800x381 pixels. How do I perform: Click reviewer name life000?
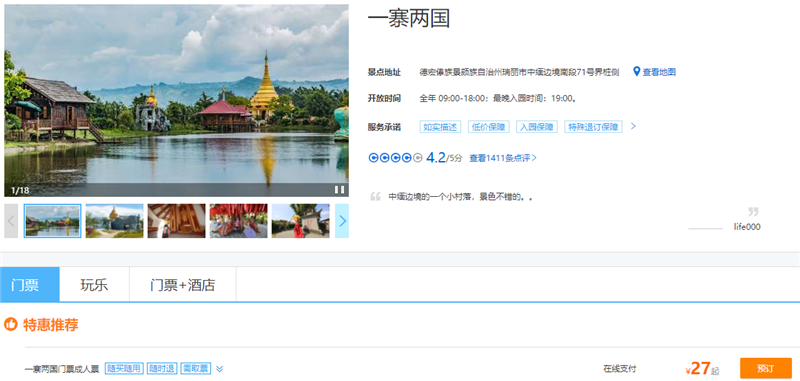[747, 227]
